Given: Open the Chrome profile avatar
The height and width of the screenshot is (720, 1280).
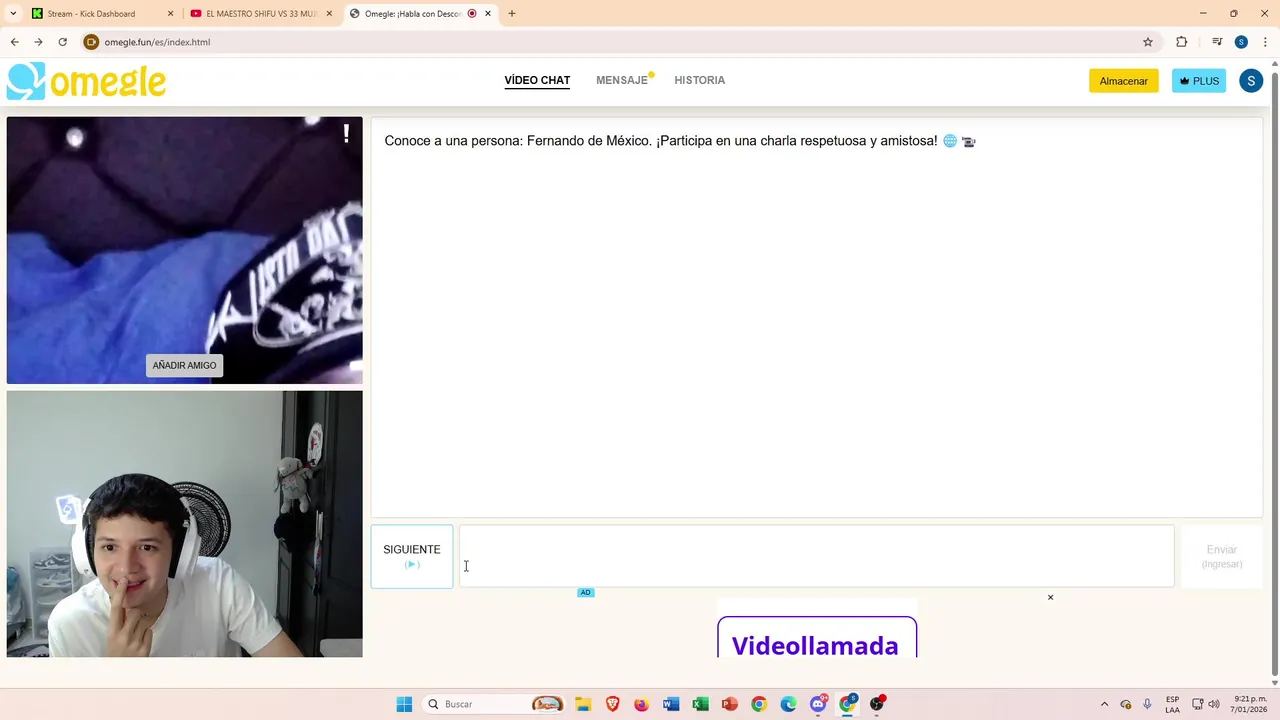Looking at the screenshot, I should click(x=1241, y=42).
